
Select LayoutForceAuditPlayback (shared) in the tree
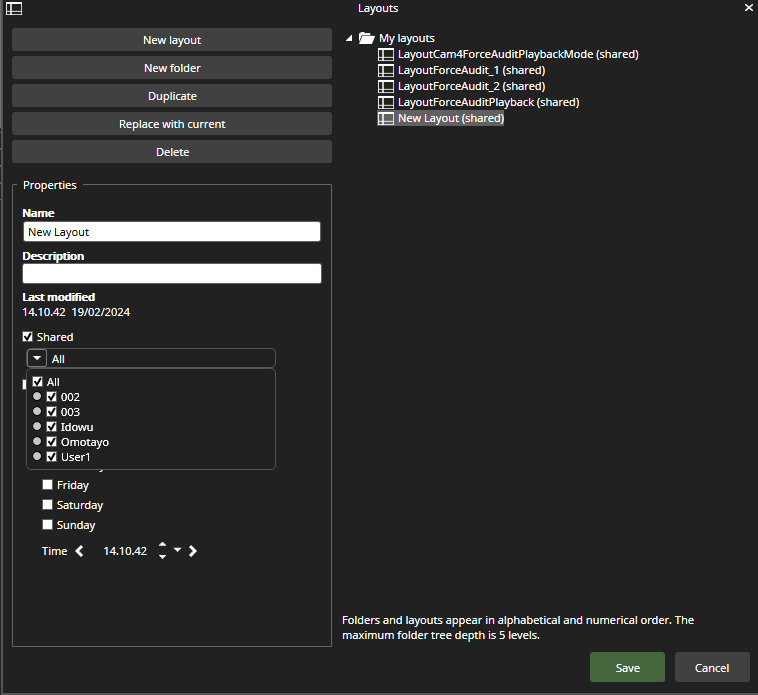coord(488,102)
